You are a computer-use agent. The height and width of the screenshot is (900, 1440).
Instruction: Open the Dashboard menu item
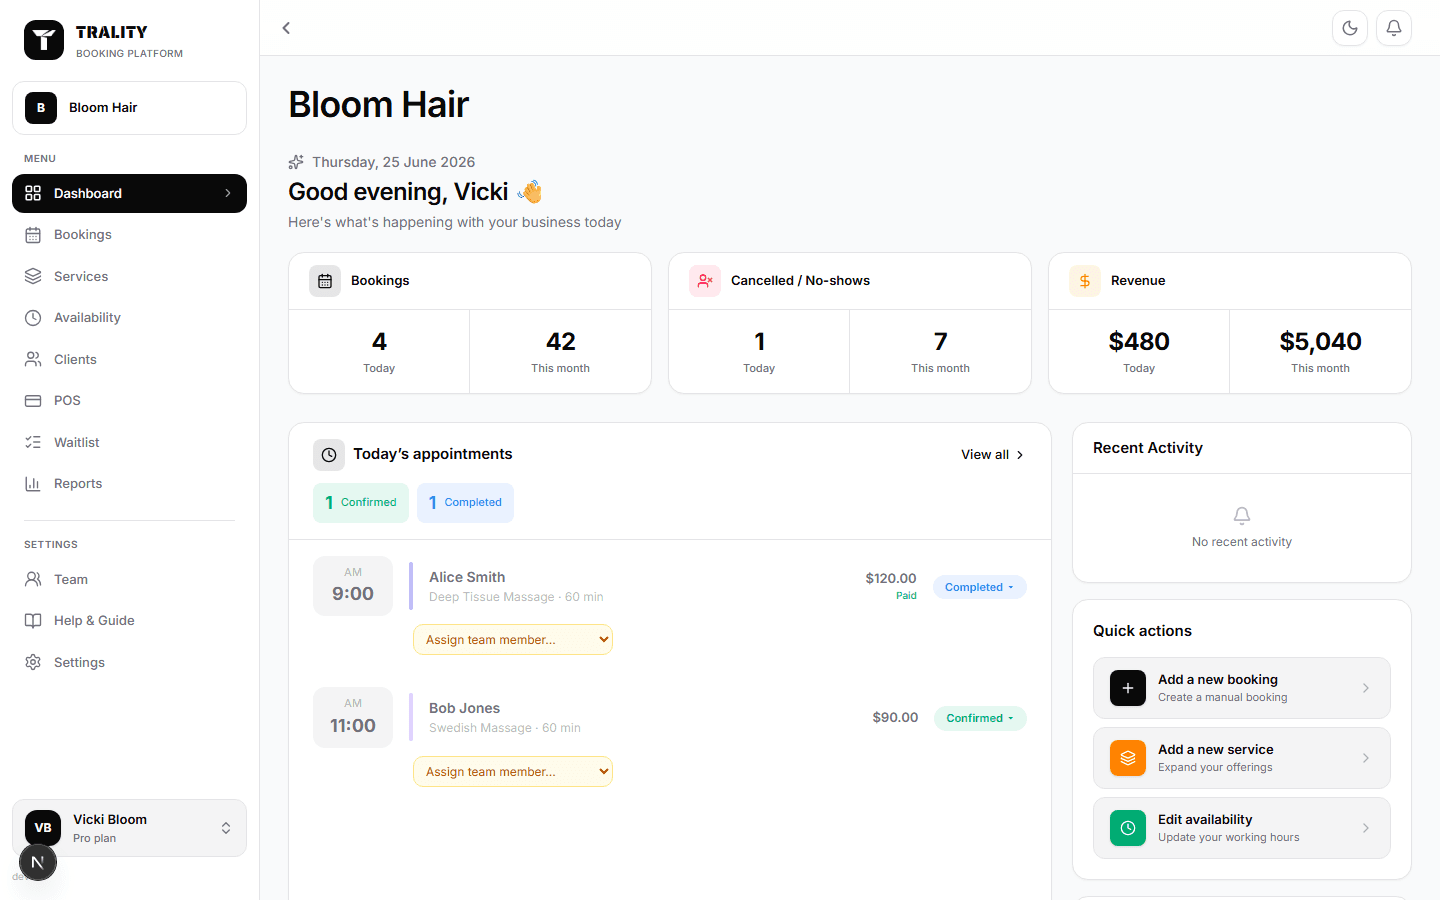(x=129, y=193)
